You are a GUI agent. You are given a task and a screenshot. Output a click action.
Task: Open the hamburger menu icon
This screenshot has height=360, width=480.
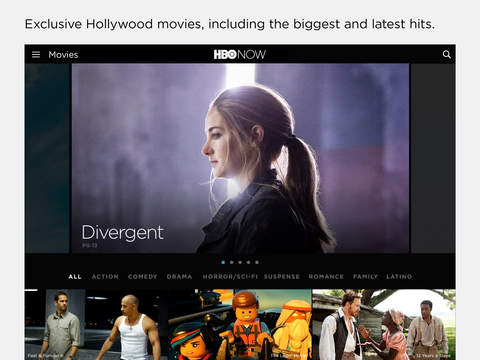click(x=36, y=54)
